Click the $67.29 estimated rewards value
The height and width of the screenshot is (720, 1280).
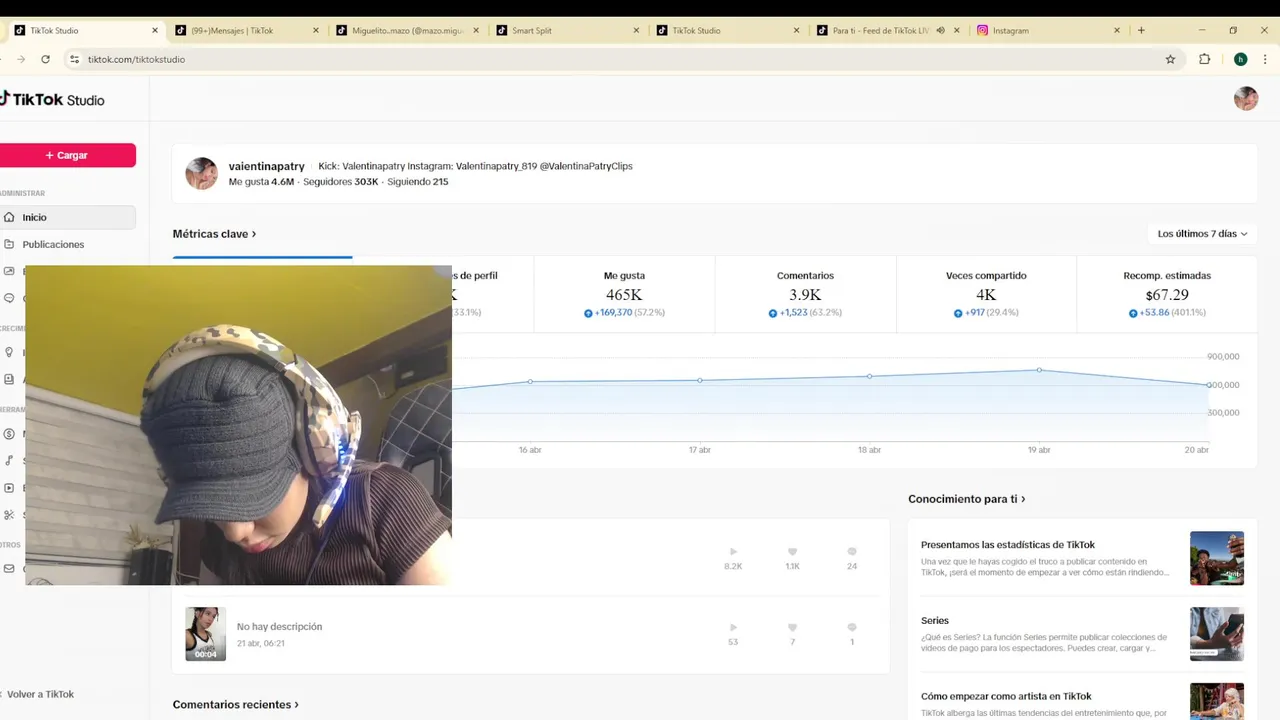[1167, 295]
